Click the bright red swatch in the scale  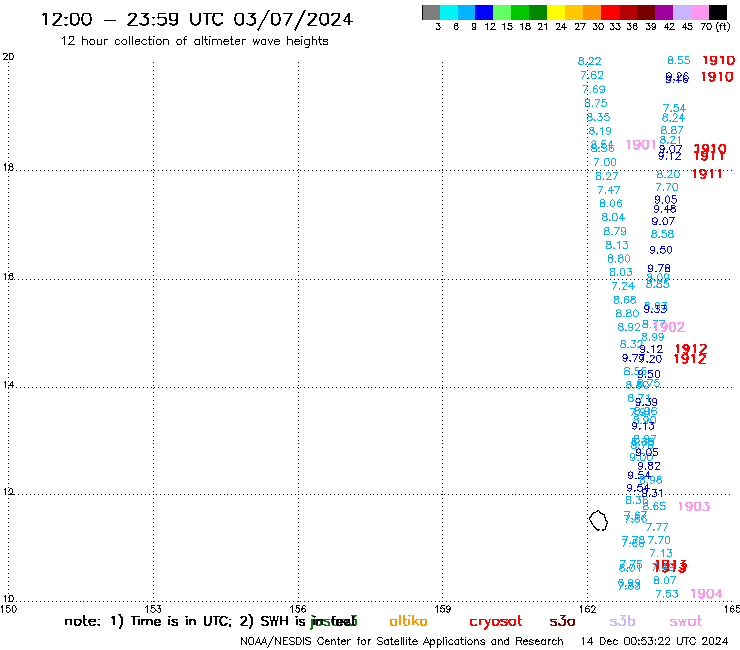610,12
